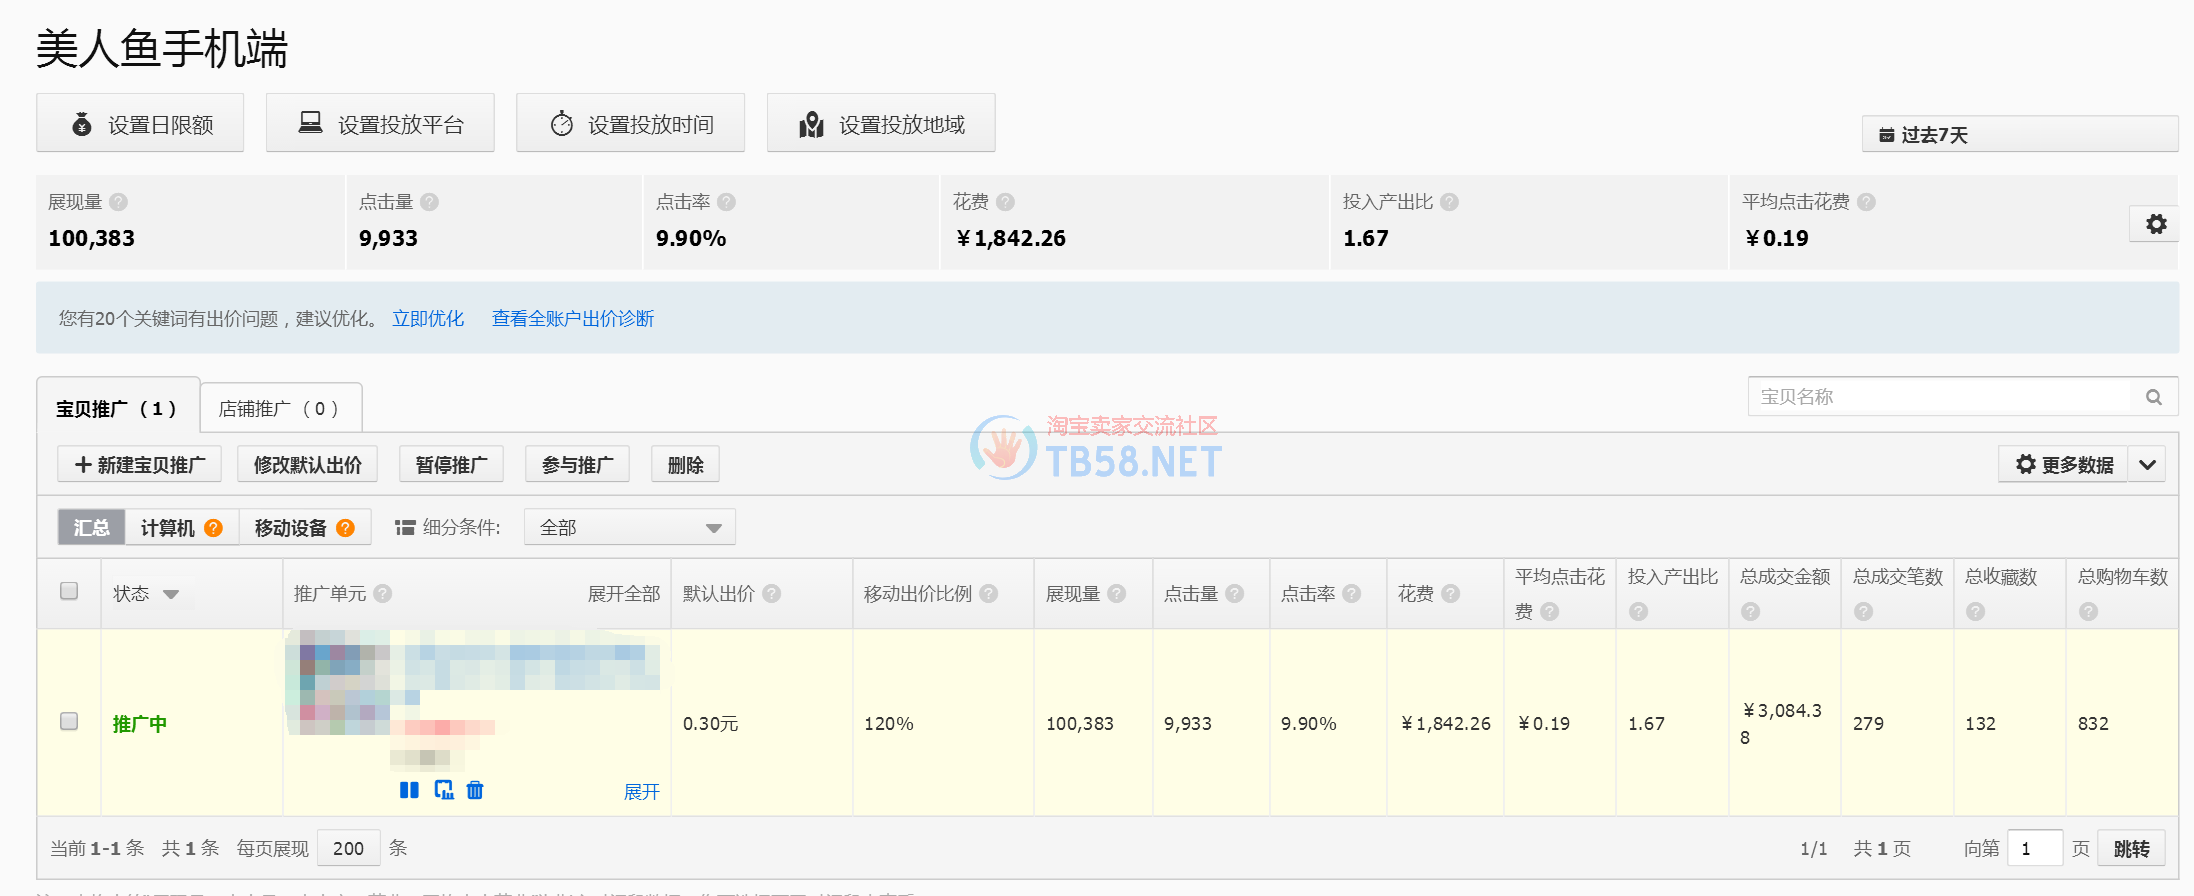Toggle the select-all checkbox in table header
2194x896 pixels.
coord(69,591)
